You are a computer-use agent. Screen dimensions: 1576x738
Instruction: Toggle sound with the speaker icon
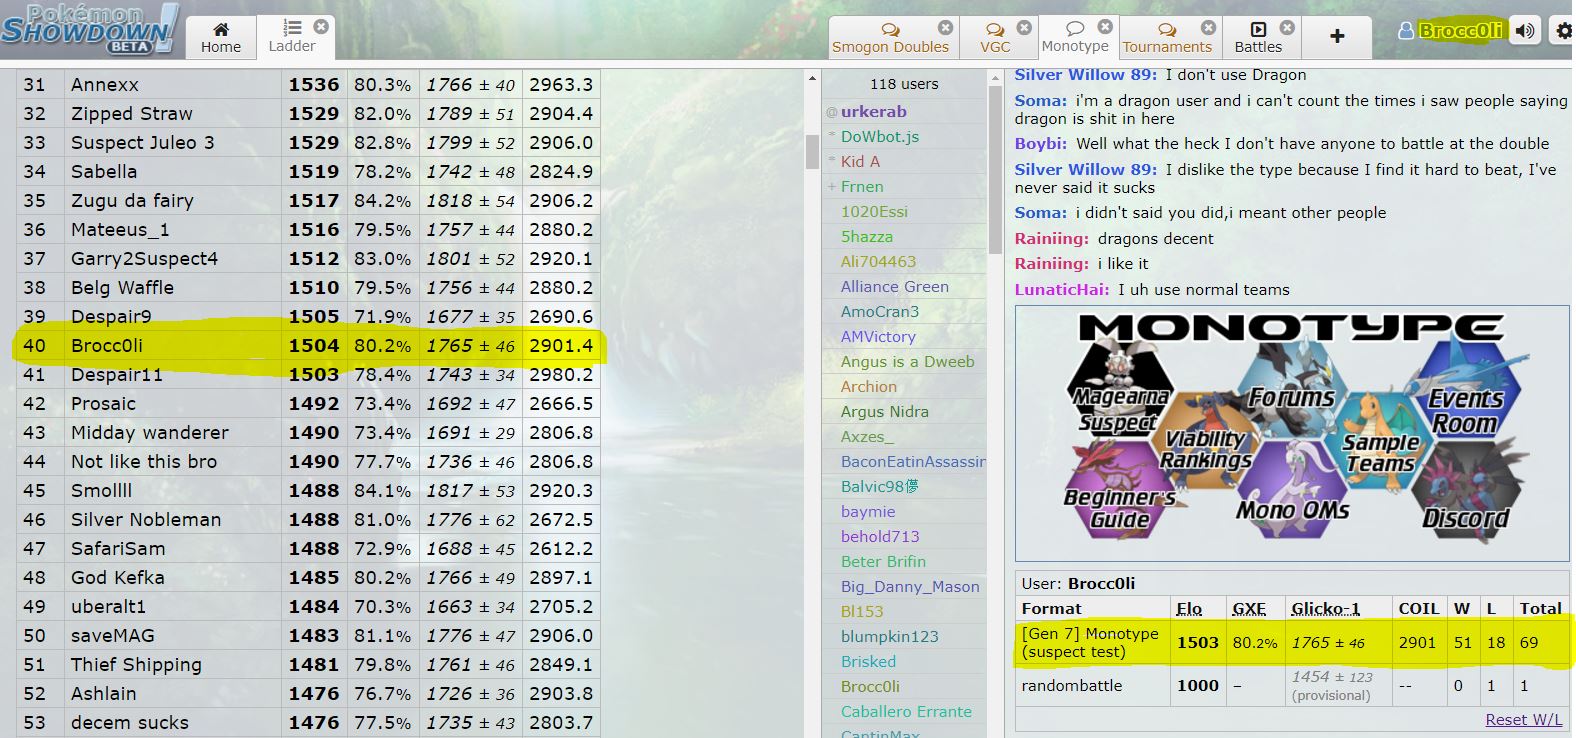pos(1525,31)
